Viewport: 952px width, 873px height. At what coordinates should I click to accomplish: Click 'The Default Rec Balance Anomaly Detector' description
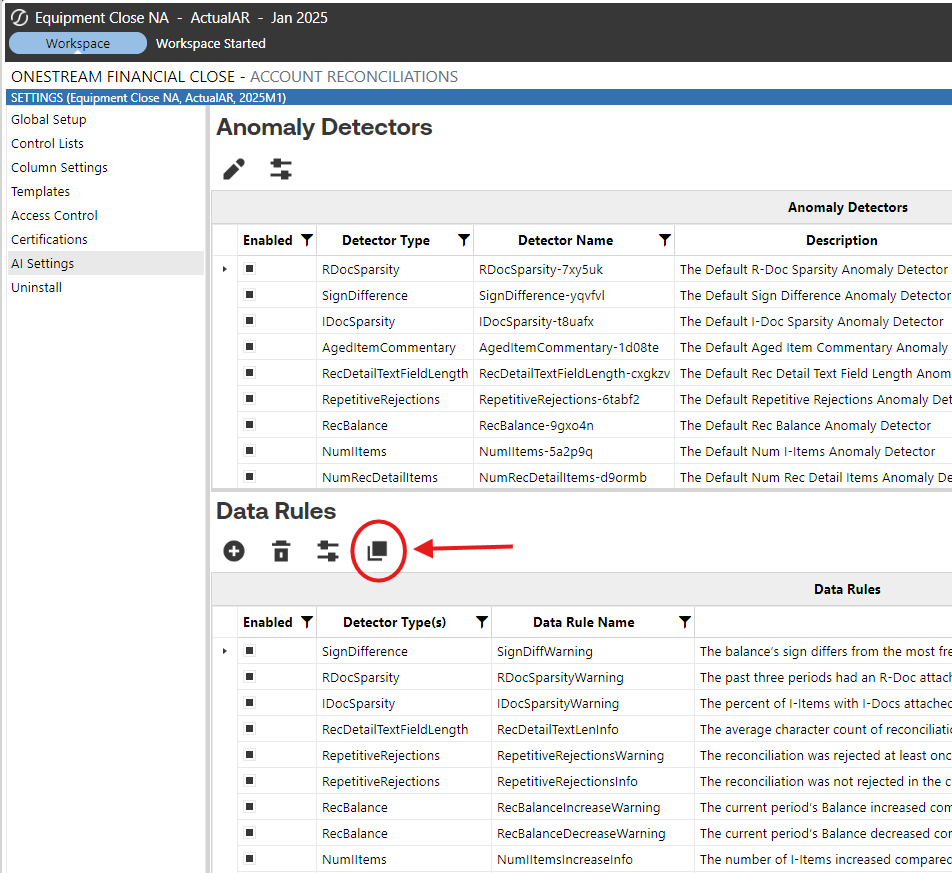pos(805,426)
